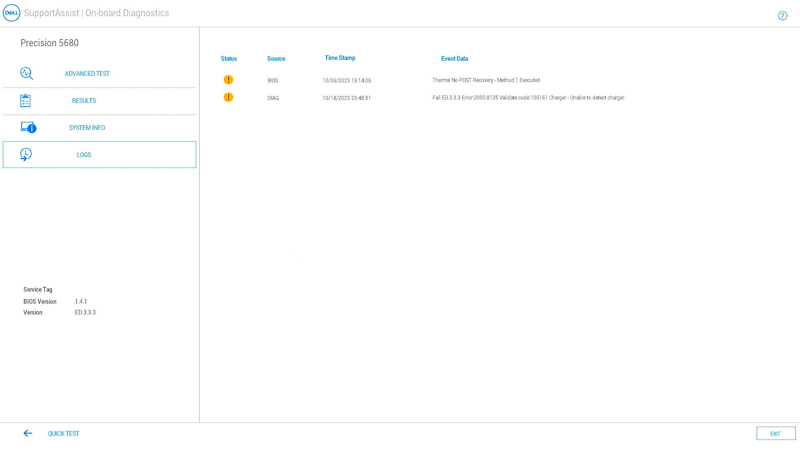Click the Exit button
This screenshot has height=450, width=800.
776,434
